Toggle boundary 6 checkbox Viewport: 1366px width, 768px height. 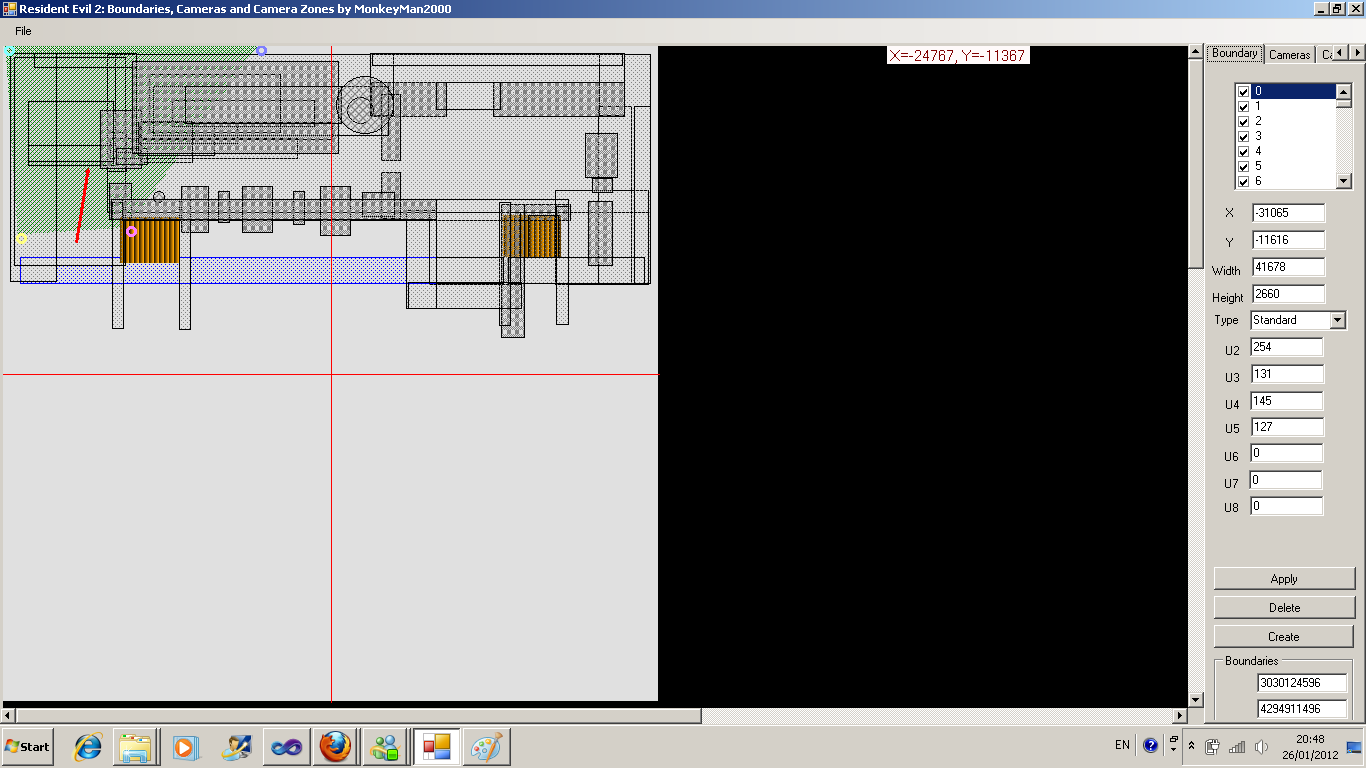[x=1244, y=182]
